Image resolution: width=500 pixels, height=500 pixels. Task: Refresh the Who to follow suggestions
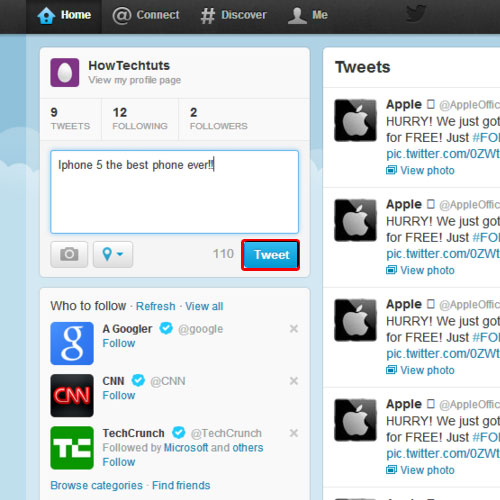tap(155, 306)
